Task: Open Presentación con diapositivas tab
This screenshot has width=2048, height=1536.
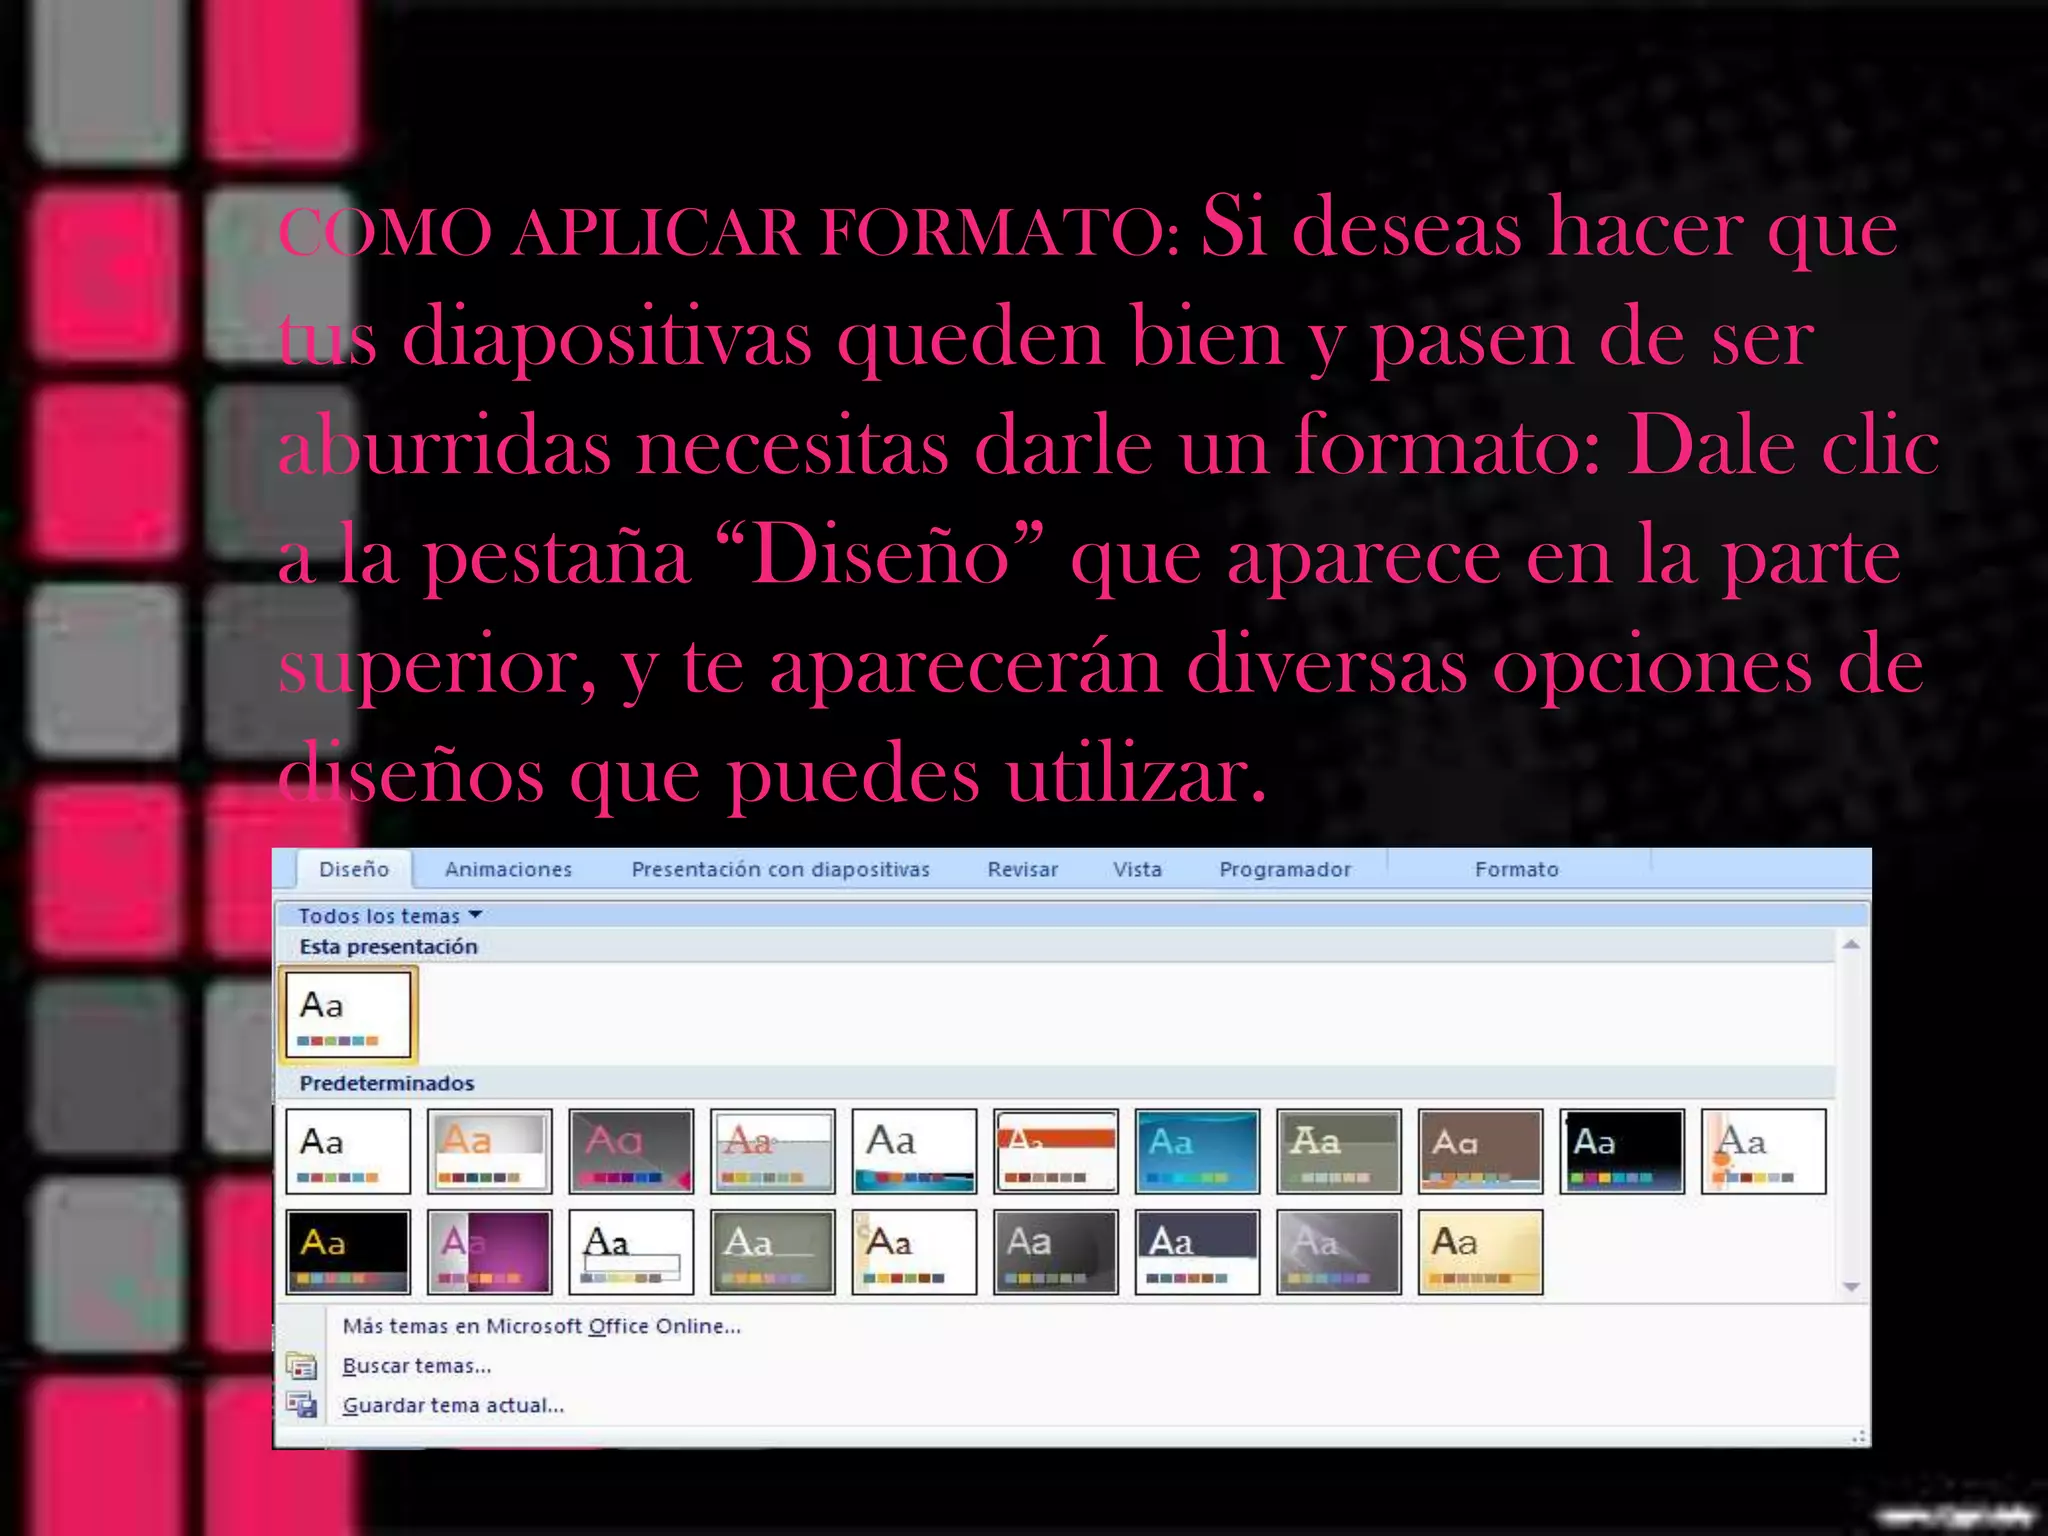Action: tap(780, 869)
